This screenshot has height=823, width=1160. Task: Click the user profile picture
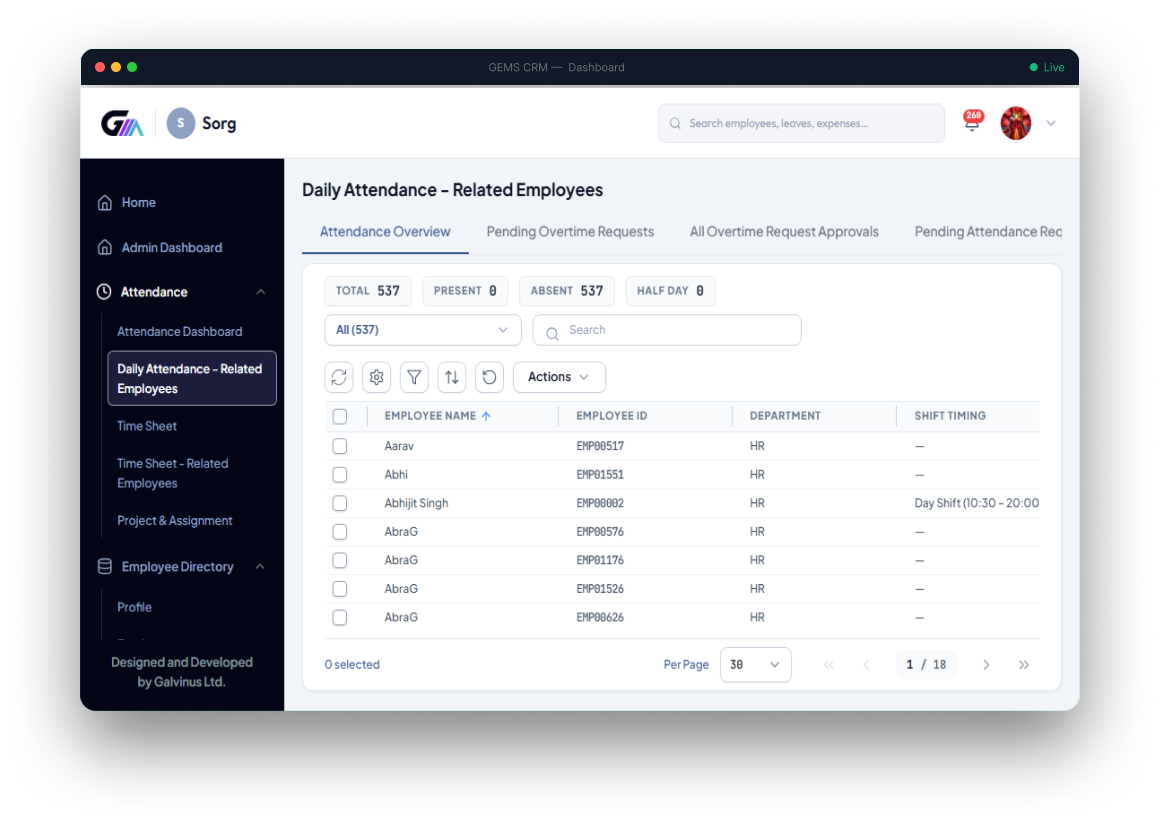[1016, 123]
